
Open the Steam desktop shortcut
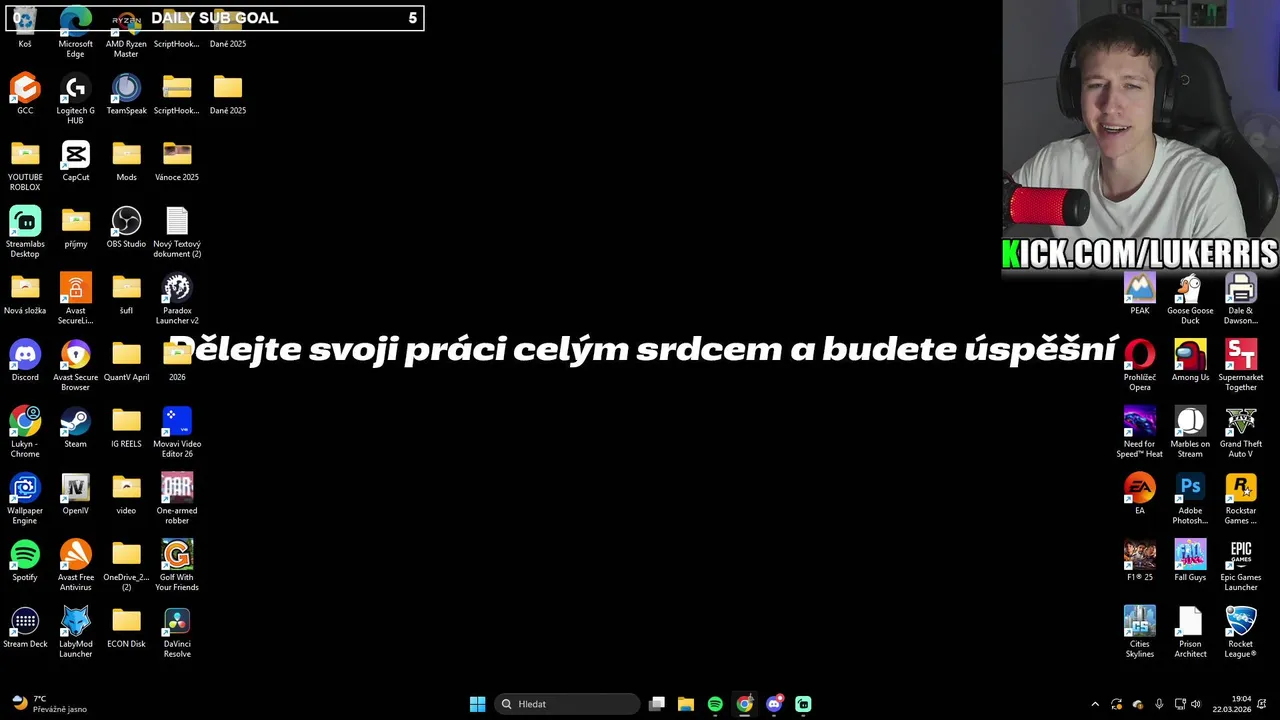[x=75, y=427]
